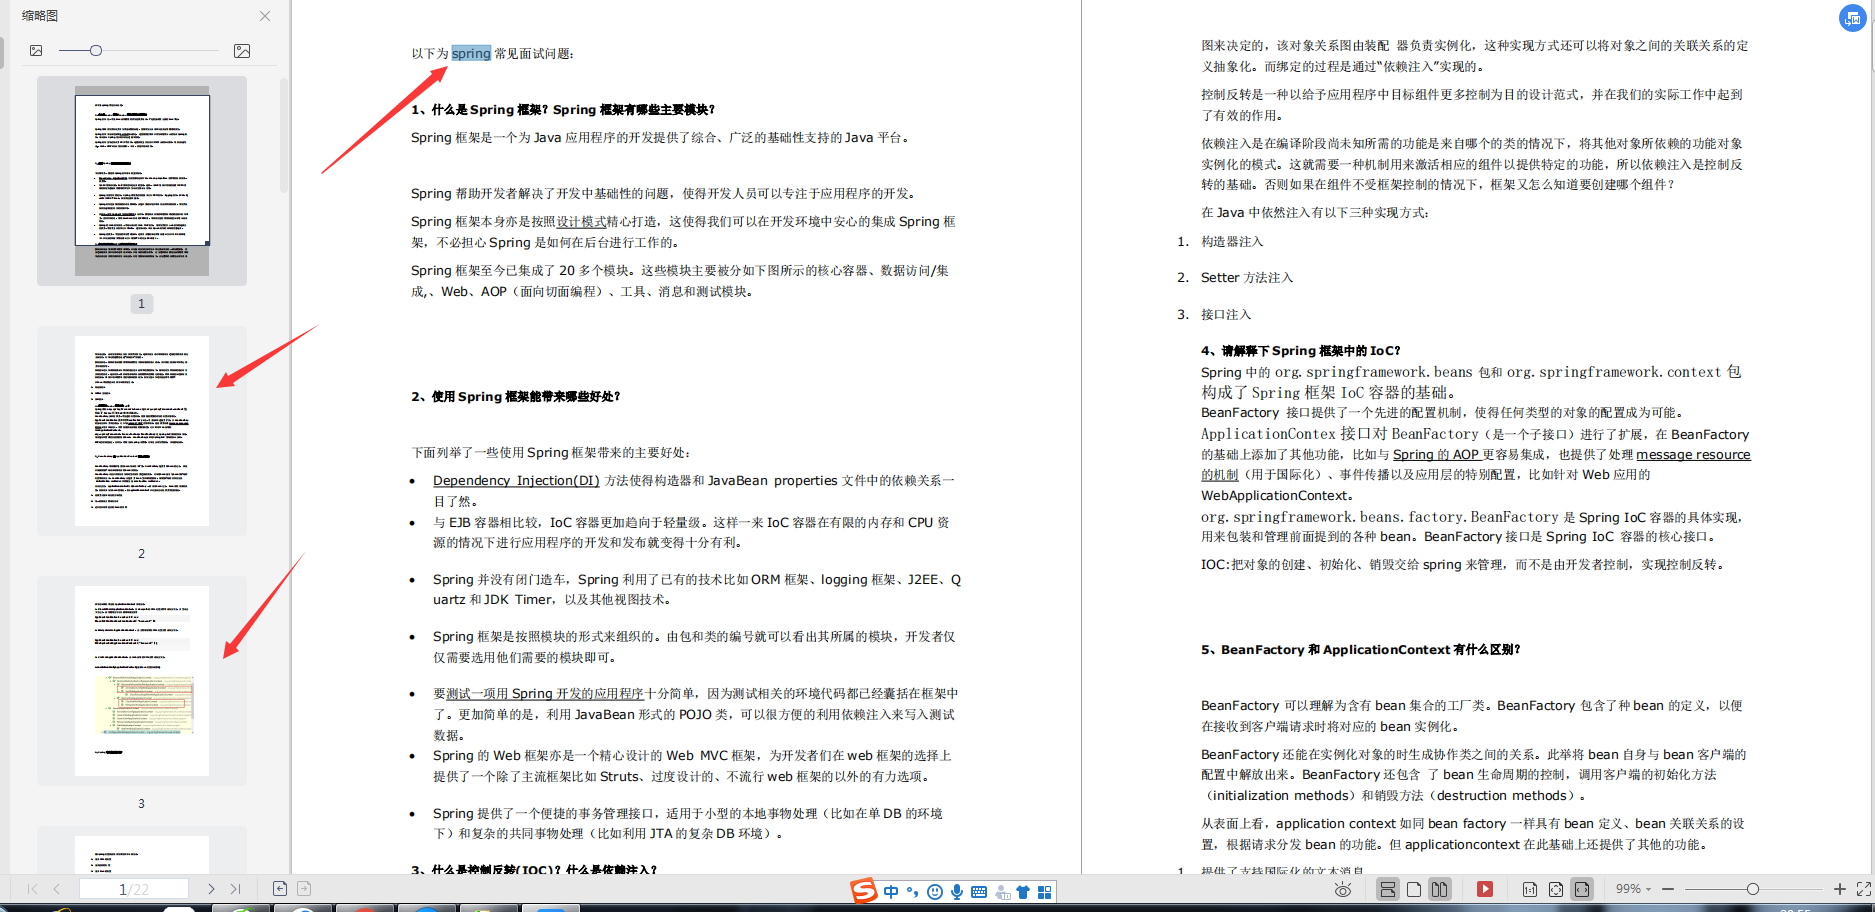Enable continuous scrolling layout
Screen dimensions: 1875x912
tap(1388, 889)
